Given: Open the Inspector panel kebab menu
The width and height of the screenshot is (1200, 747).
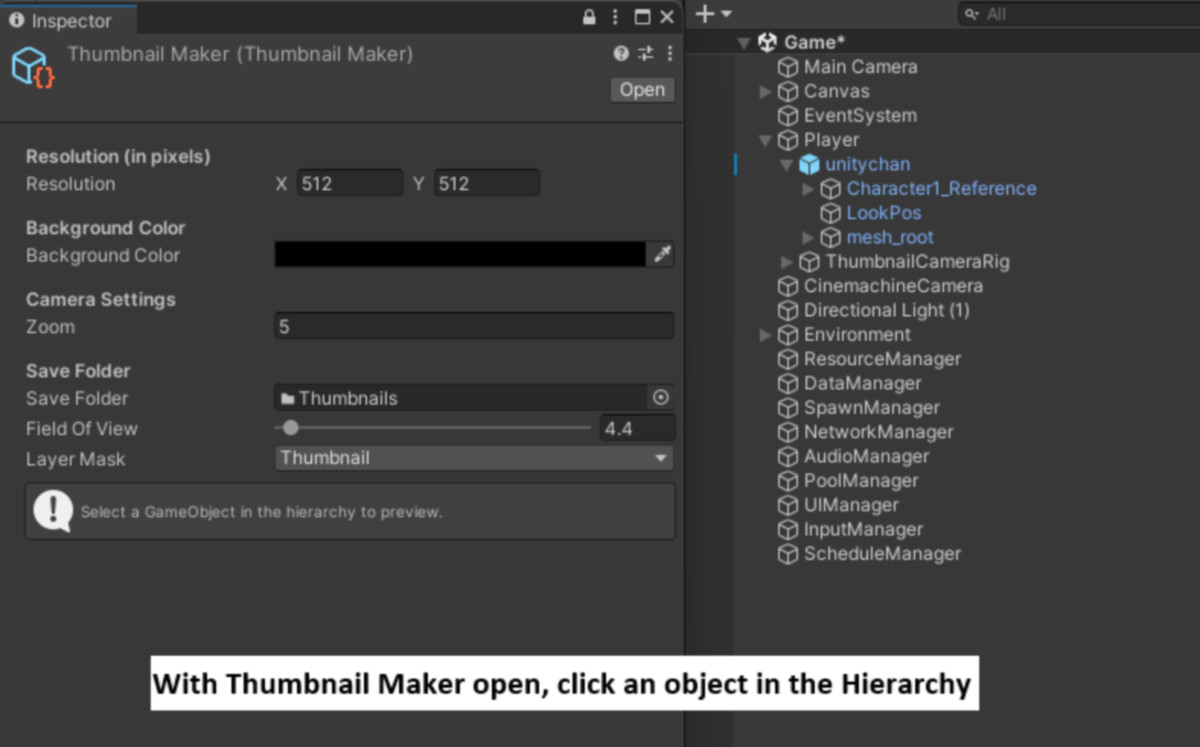Looking at the screenshot, I should click(x=616, y=17).
